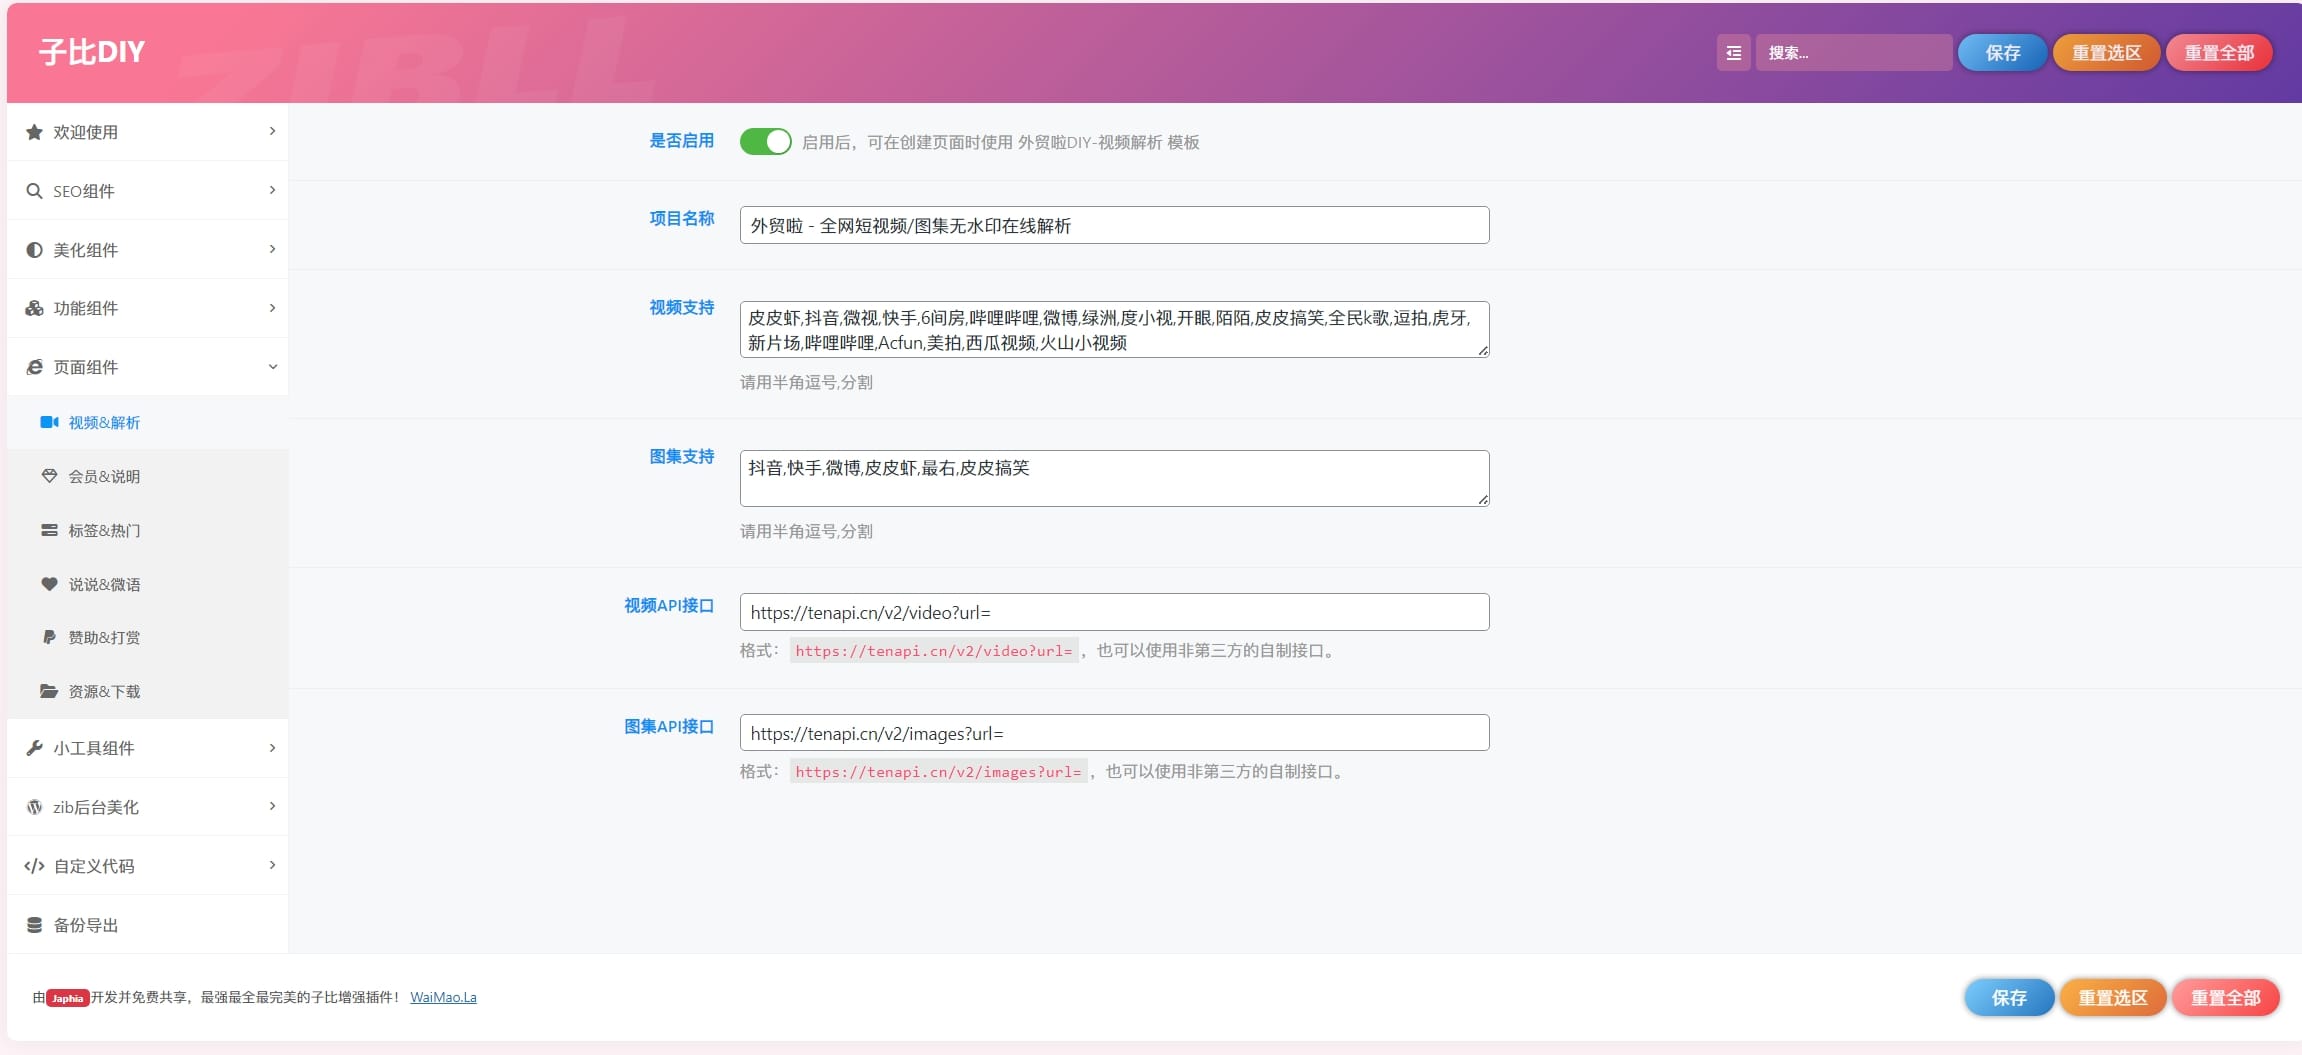Click the 图集API接口 field label

pyautogui.click(x=669, y=726)
